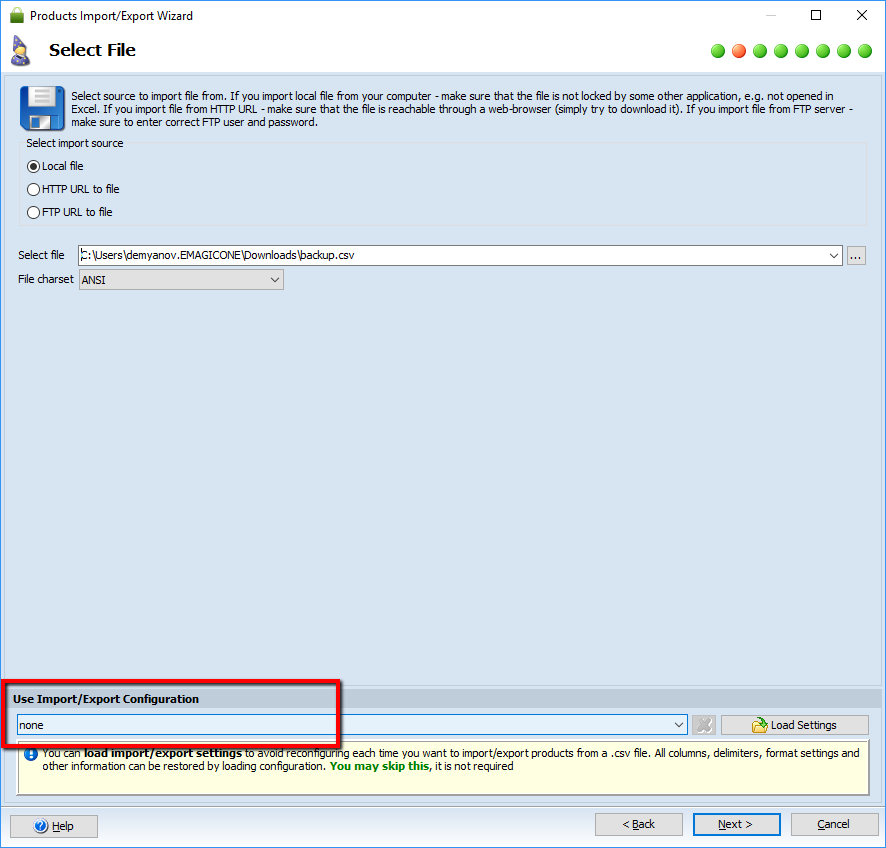Click 'You may skip this' text

[x=379, y=766]
